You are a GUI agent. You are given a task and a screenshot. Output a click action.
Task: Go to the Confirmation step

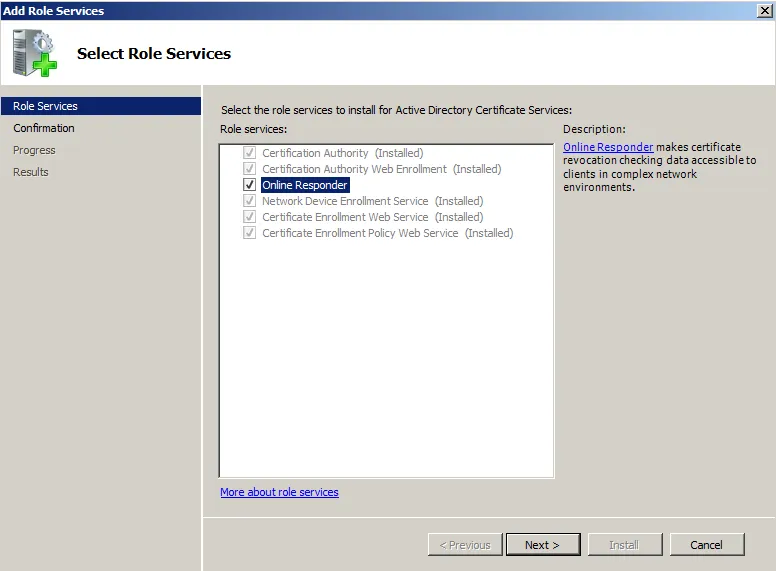pos(44,128)
